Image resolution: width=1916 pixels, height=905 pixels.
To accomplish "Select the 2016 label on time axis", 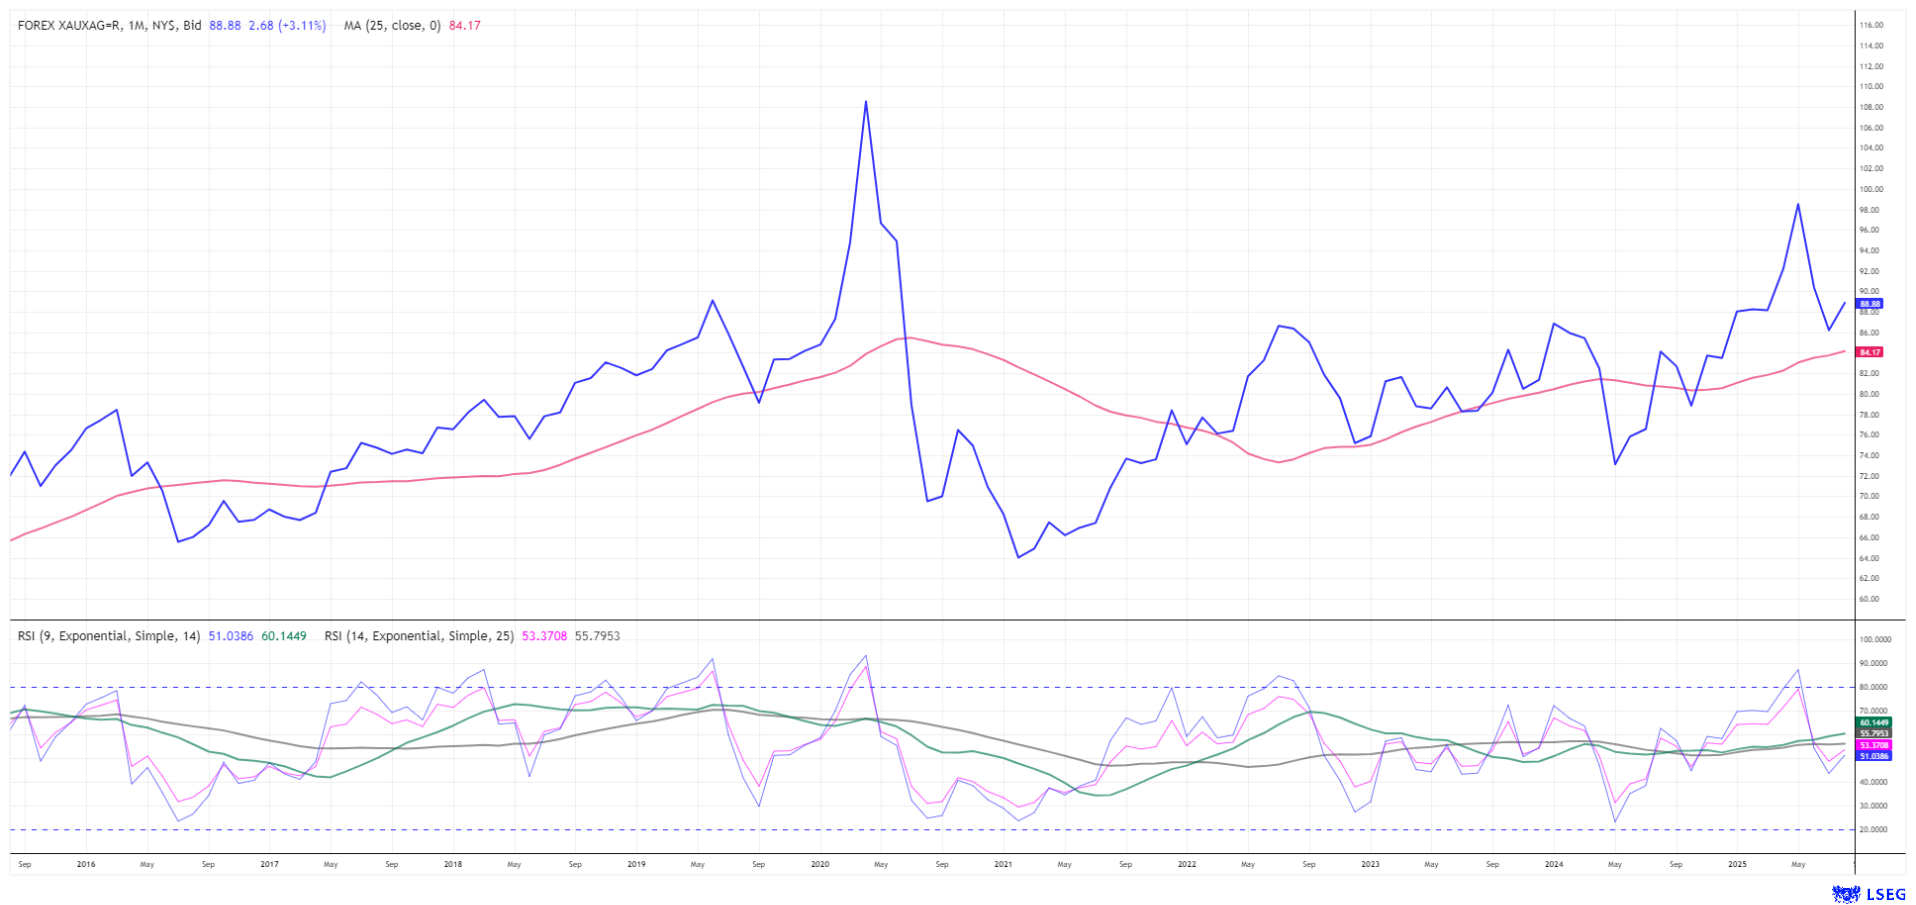I will coord(86,864).
